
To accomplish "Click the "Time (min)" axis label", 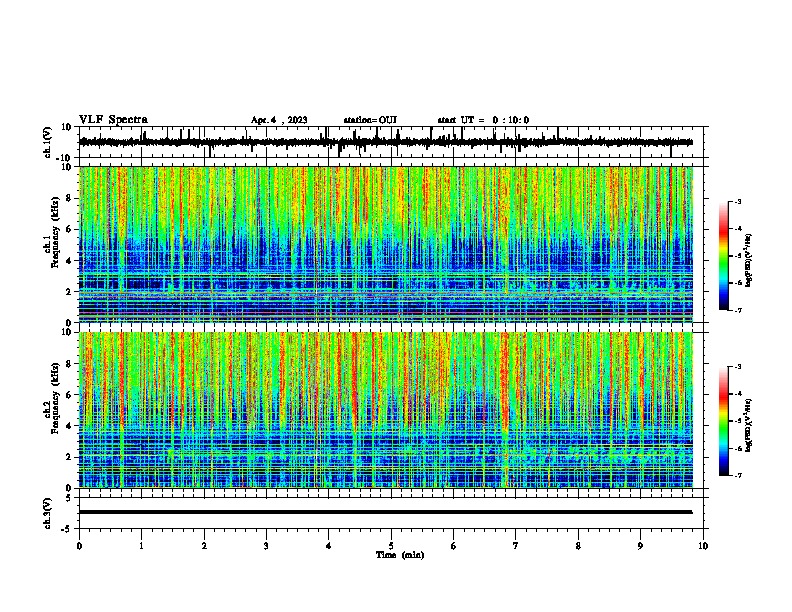I will pos(400,555).
